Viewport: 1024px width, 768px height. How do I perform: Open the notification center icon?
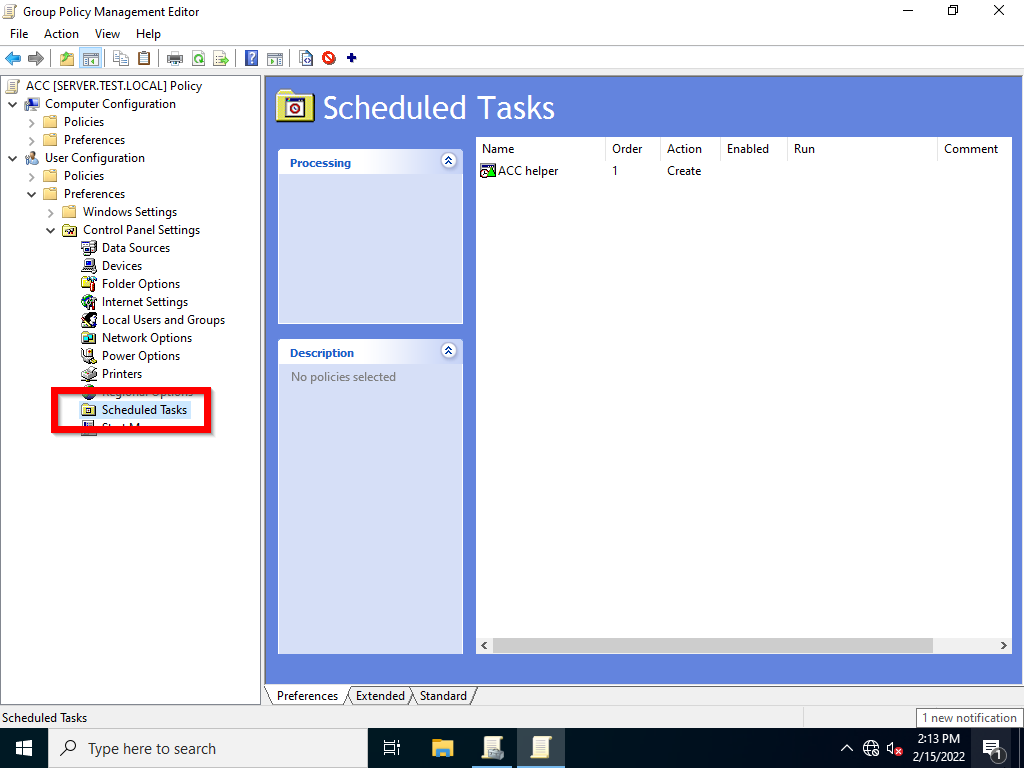tap(992, 748)
